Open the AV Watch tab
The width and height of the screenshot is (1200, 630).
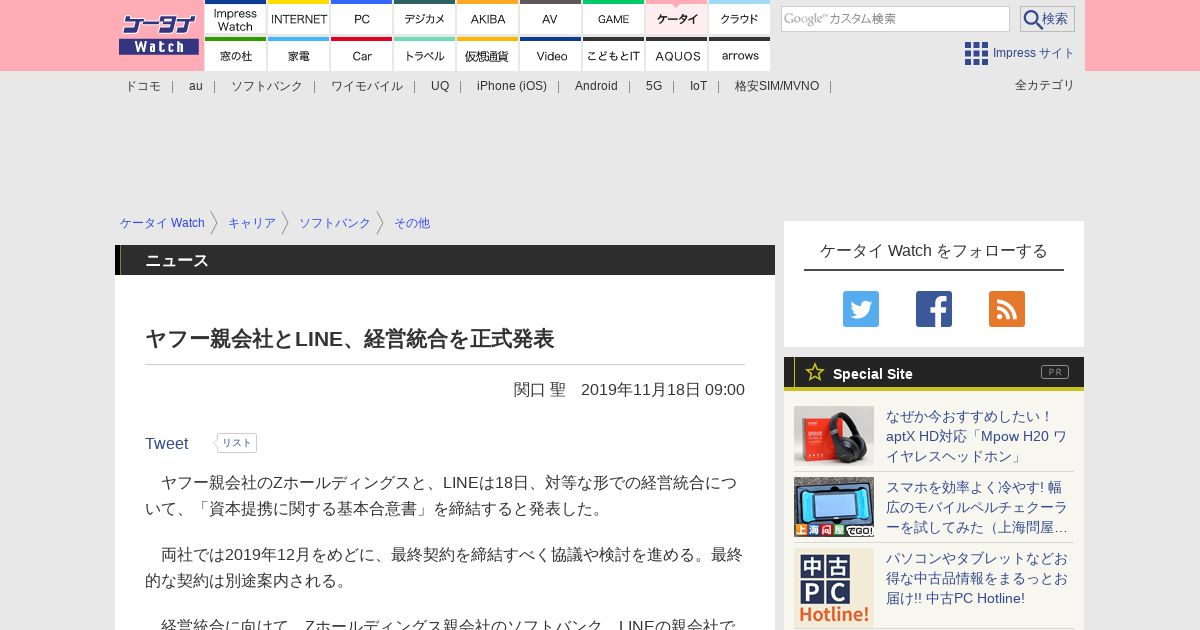point(551,18)
